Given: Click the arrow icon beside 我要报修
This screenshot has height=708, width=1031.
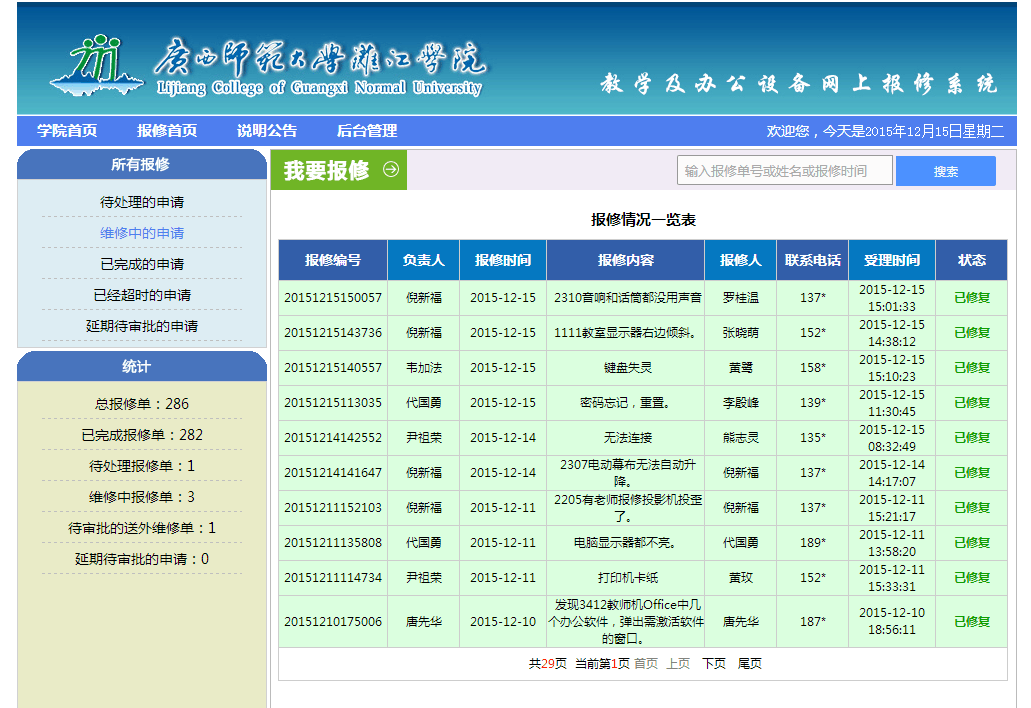Looking at the screenshot, I should point(390,170).
